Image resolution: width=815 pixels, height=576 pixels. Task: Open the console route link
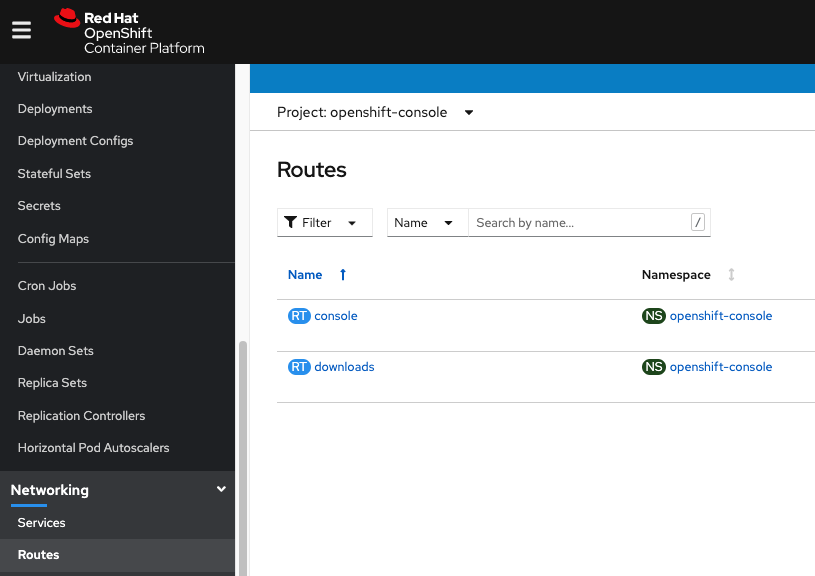[x=336, y=316]
